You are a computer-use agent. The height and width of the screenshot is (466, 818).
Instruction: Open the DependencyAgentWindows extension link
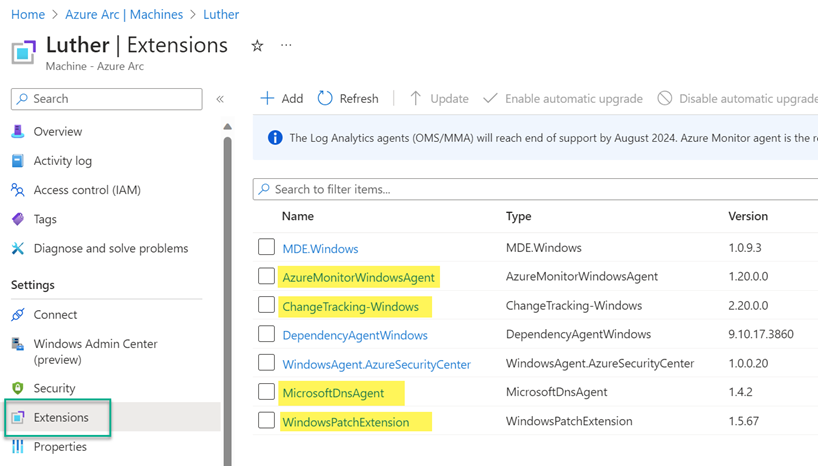click(x=355, y=335)
